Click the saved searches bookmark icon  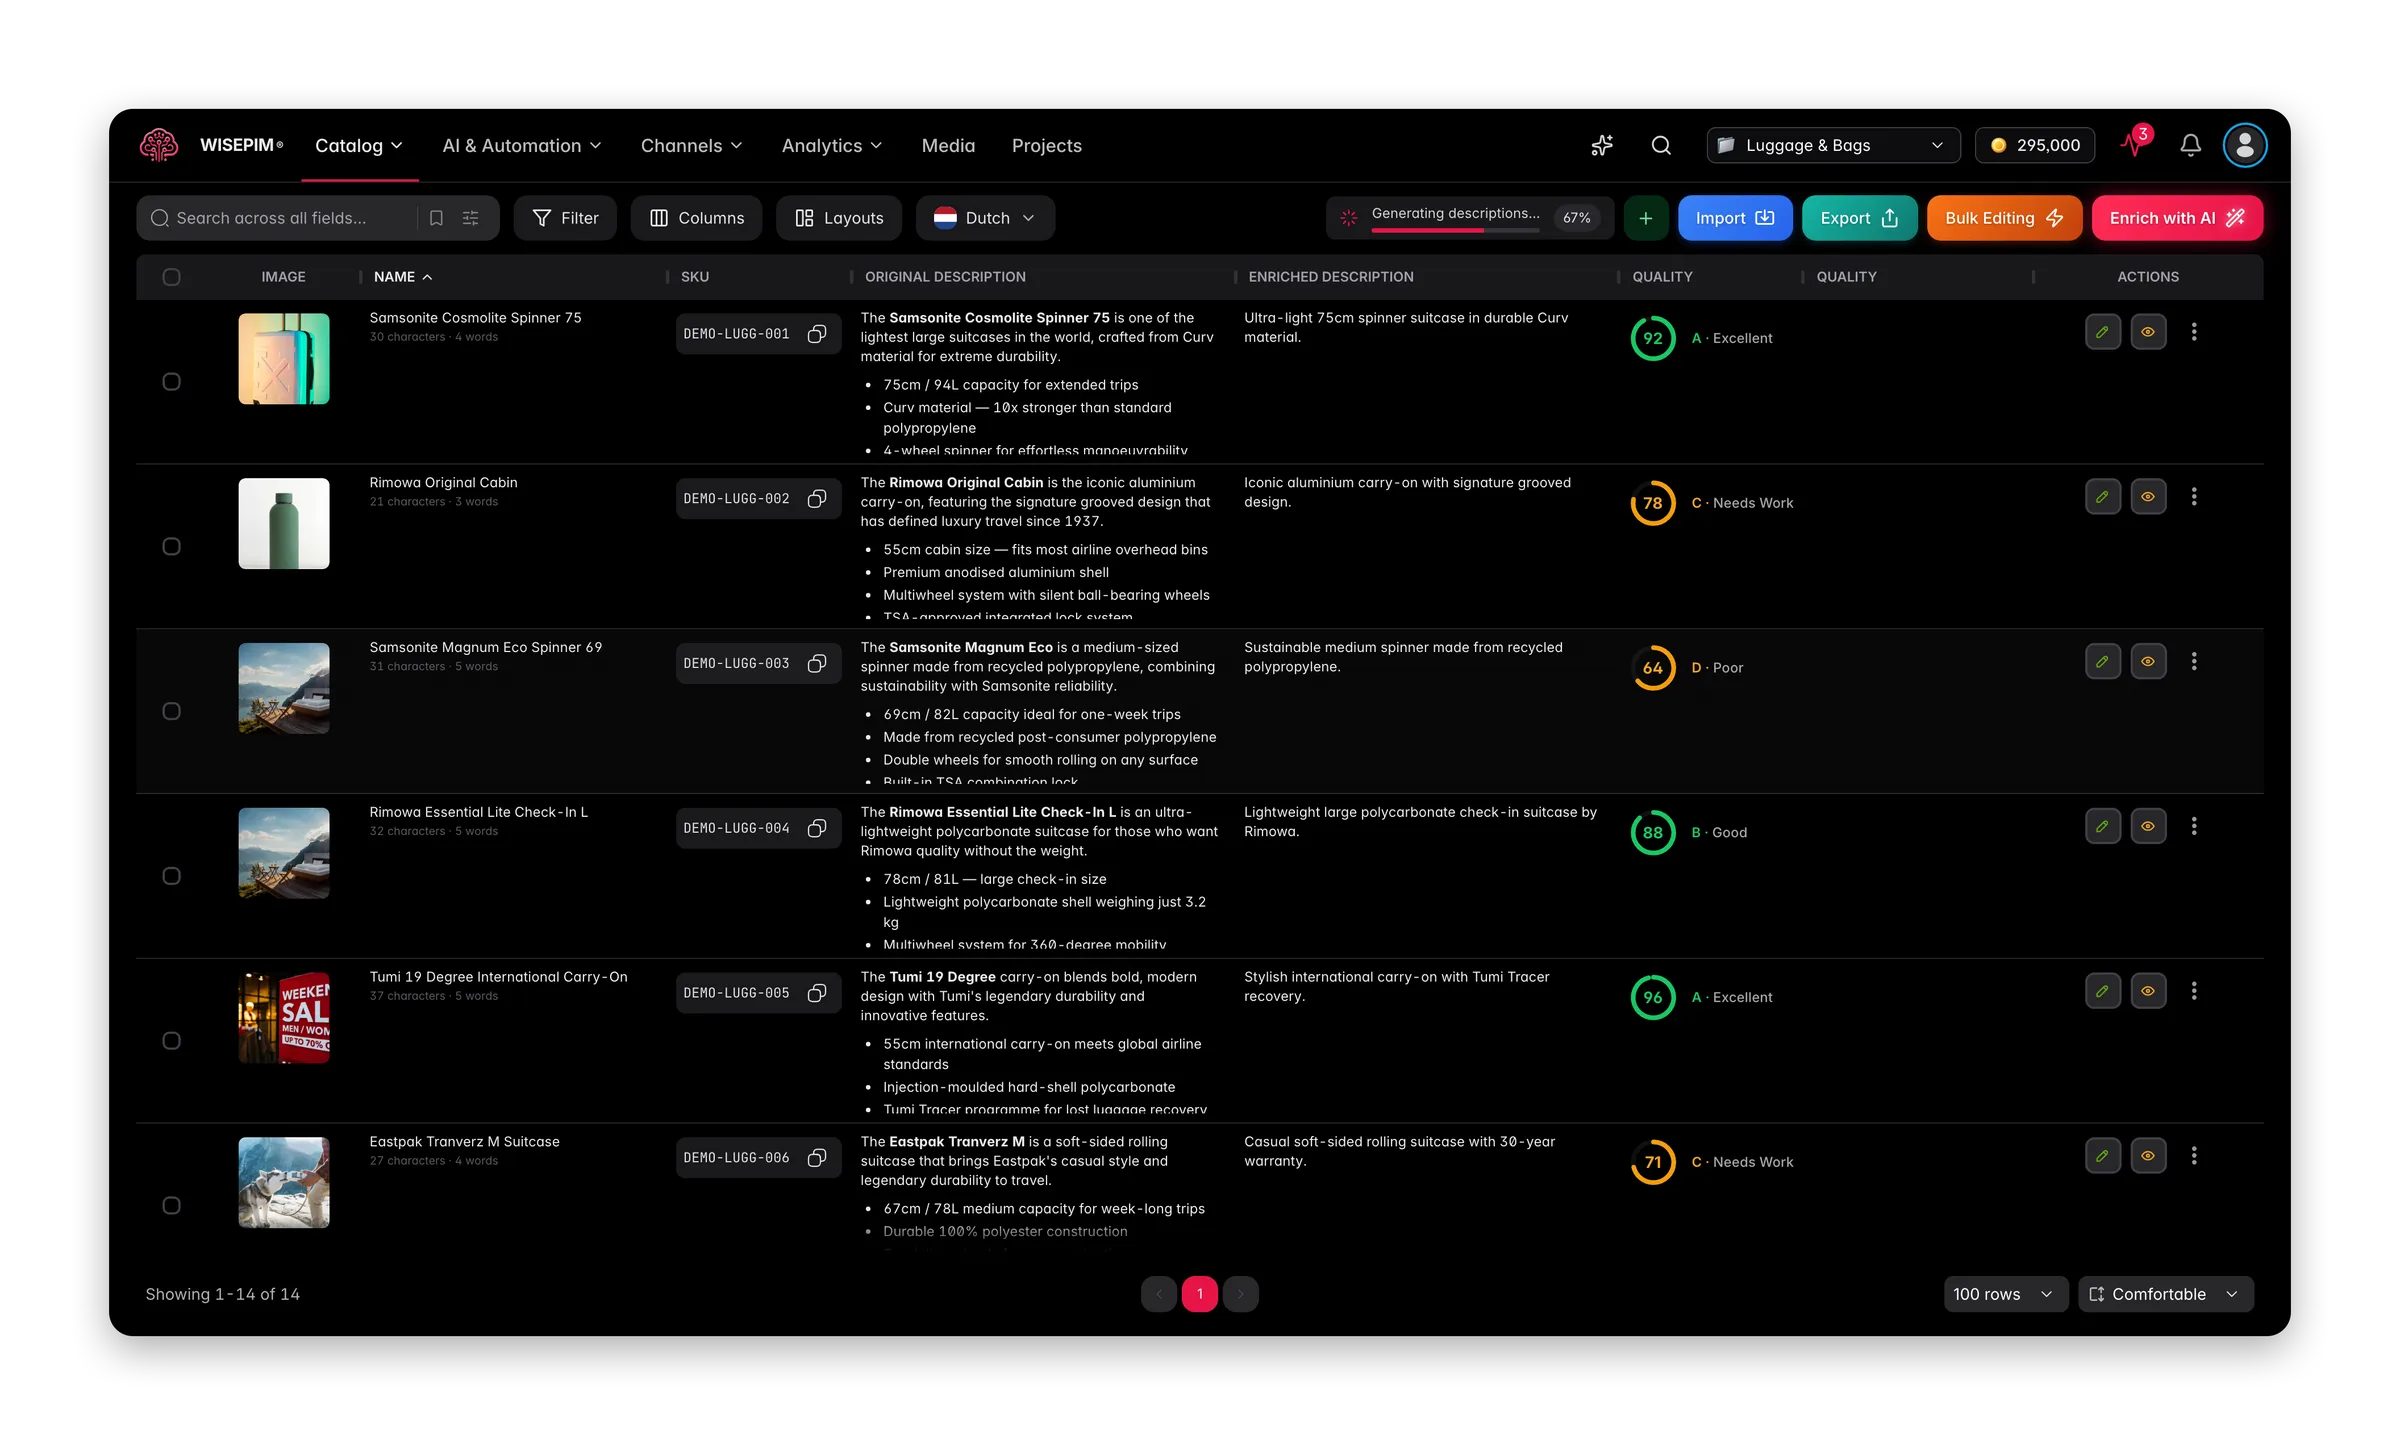click(436, 218)
